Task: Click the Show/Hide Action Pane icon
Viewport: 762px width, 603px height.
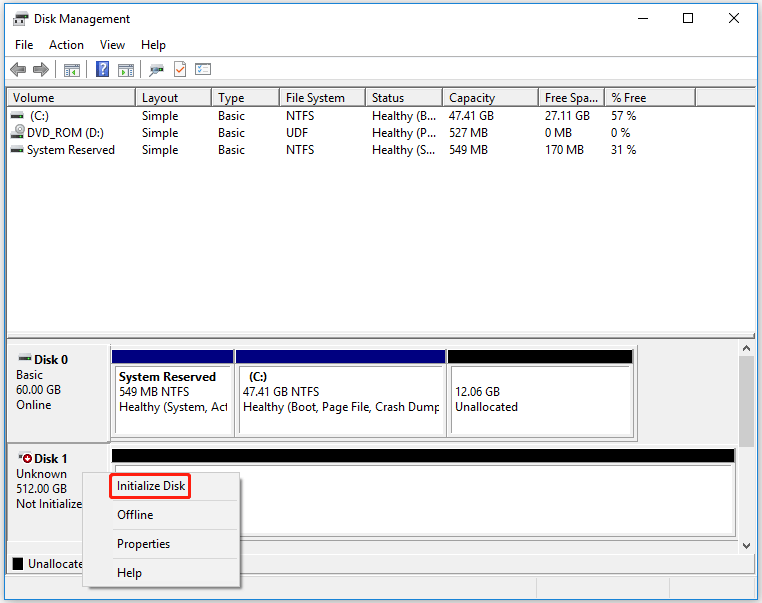Action: 126,70
